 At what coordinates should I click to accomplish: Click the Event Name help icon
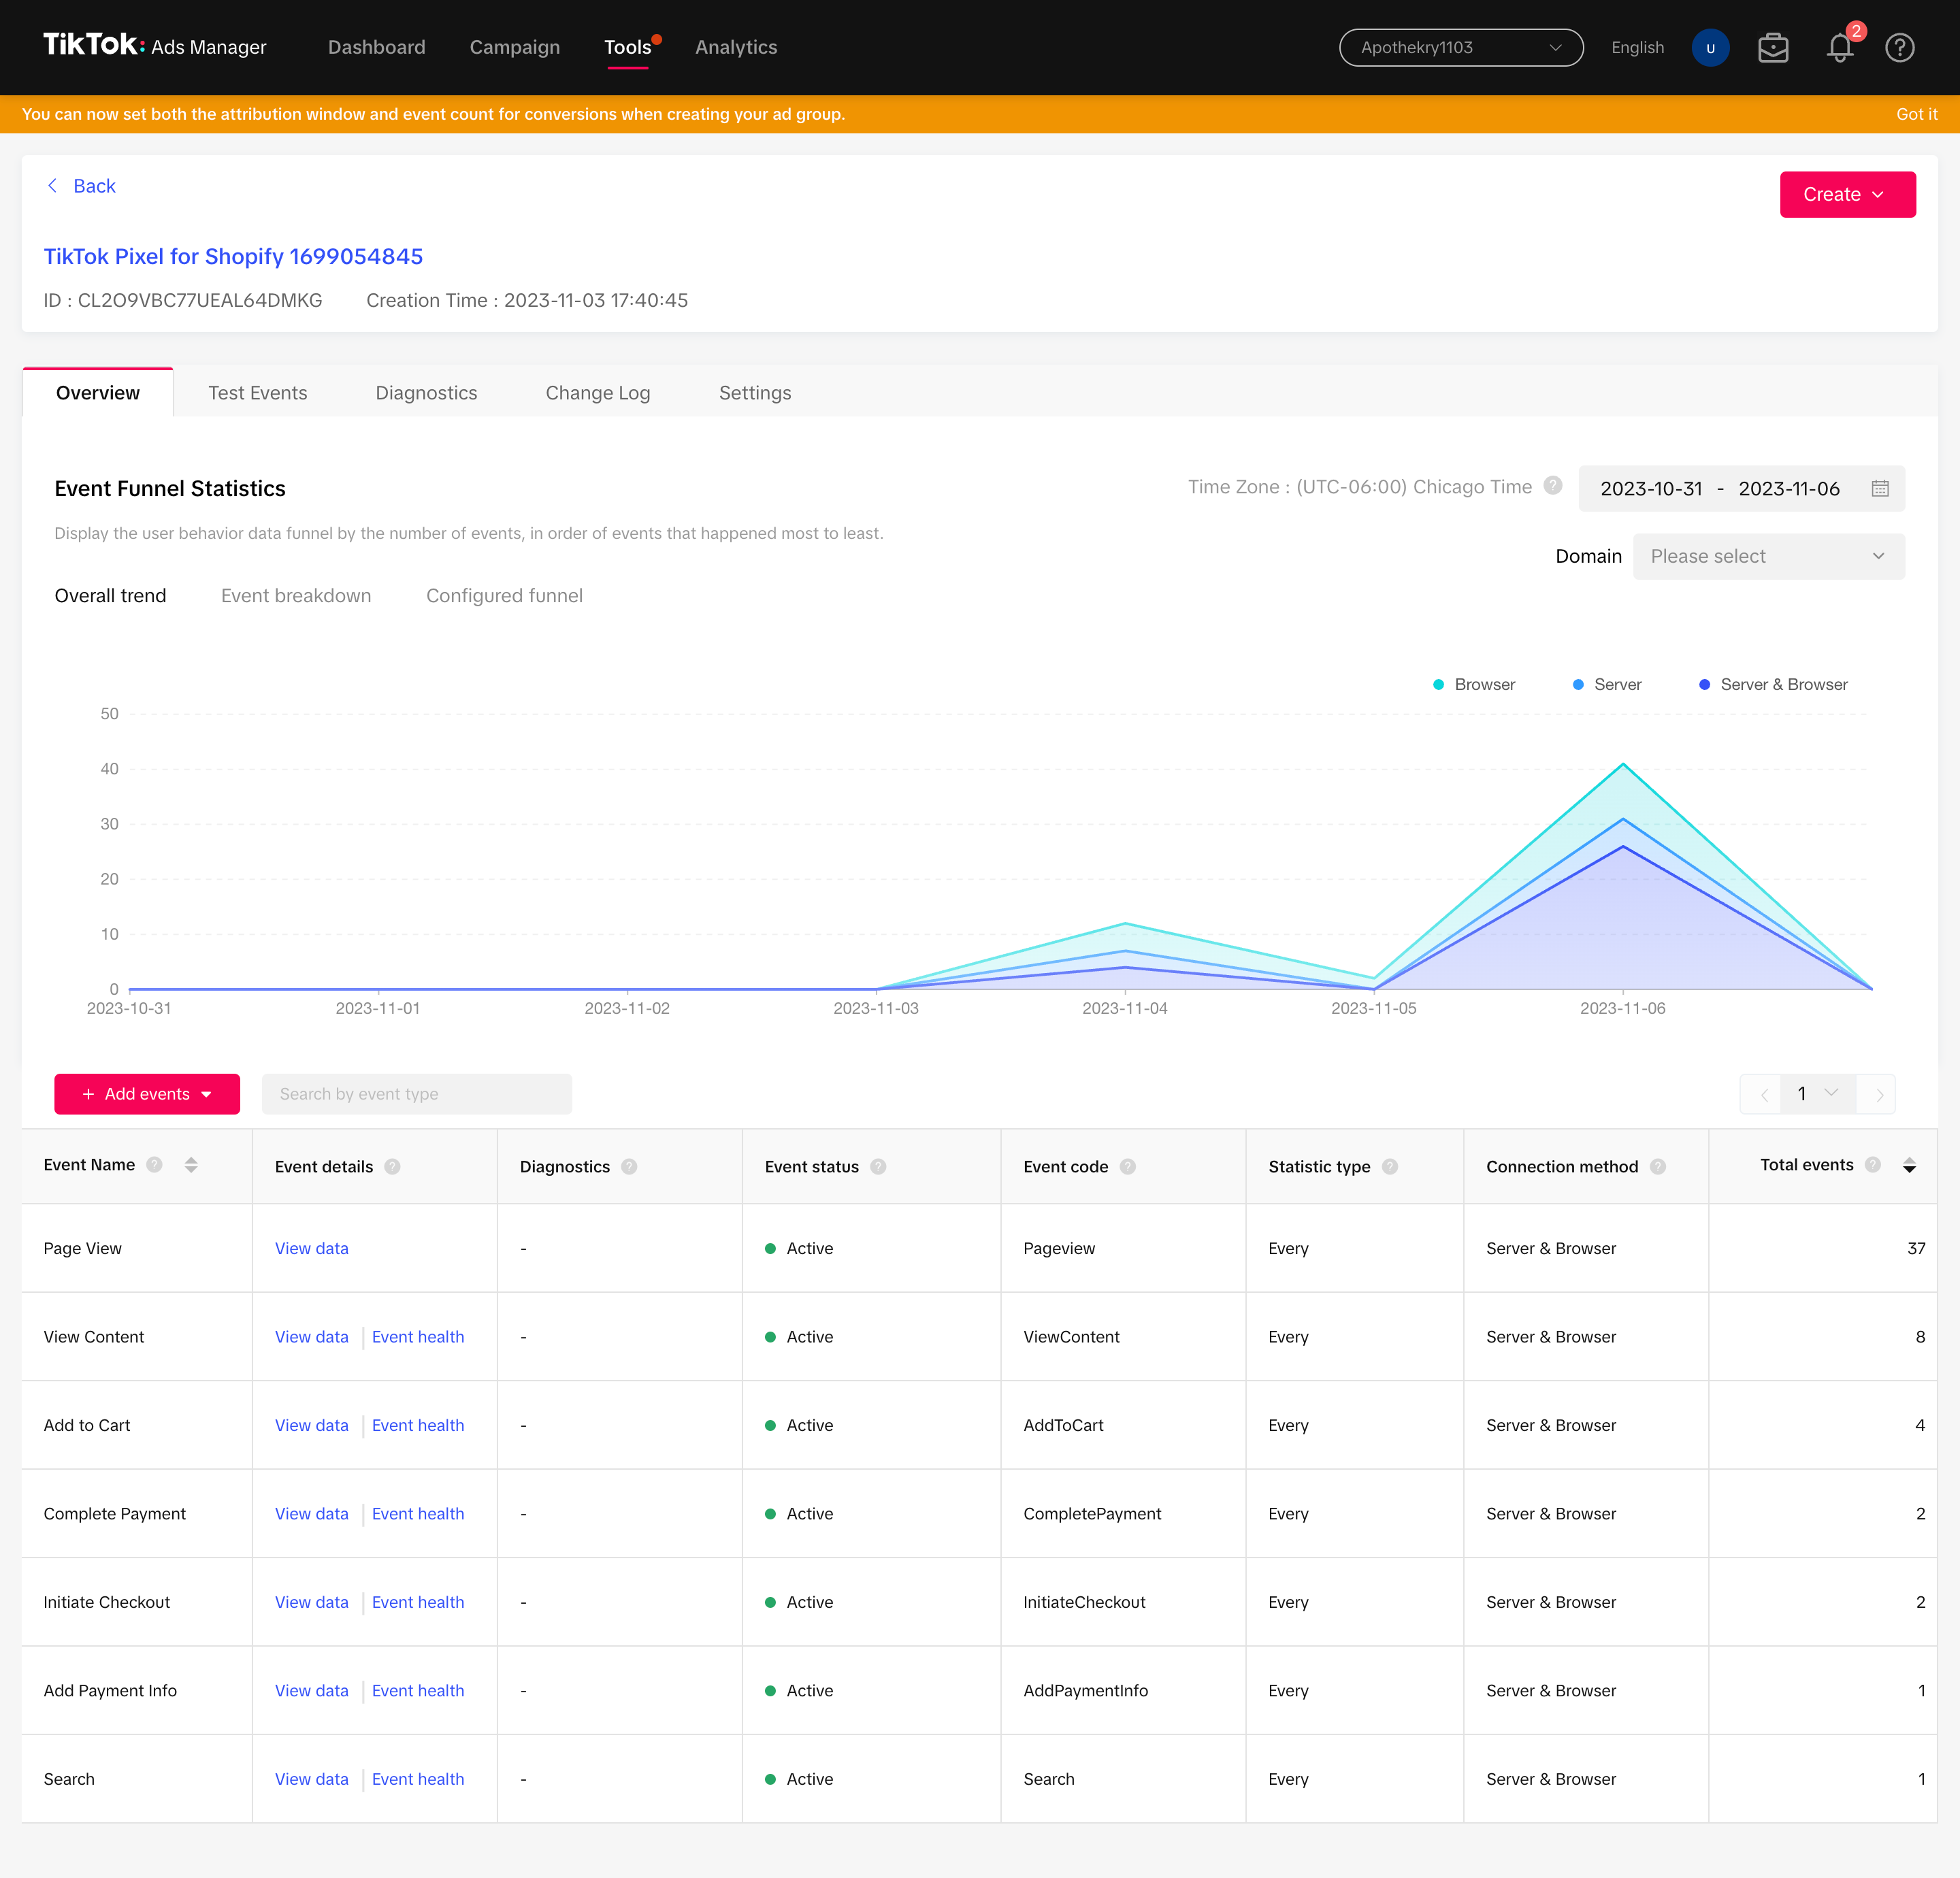point(154,1164)
